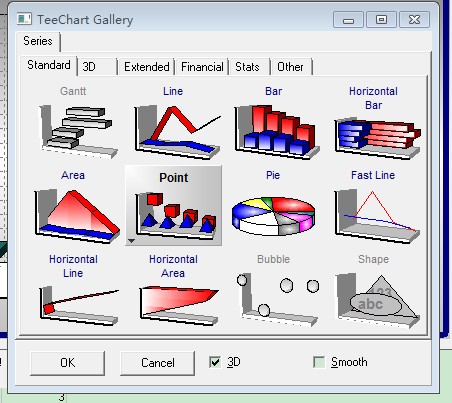Choose the Pie chart icon
Screen dimensions: 452x403
[x=273, y=216]
